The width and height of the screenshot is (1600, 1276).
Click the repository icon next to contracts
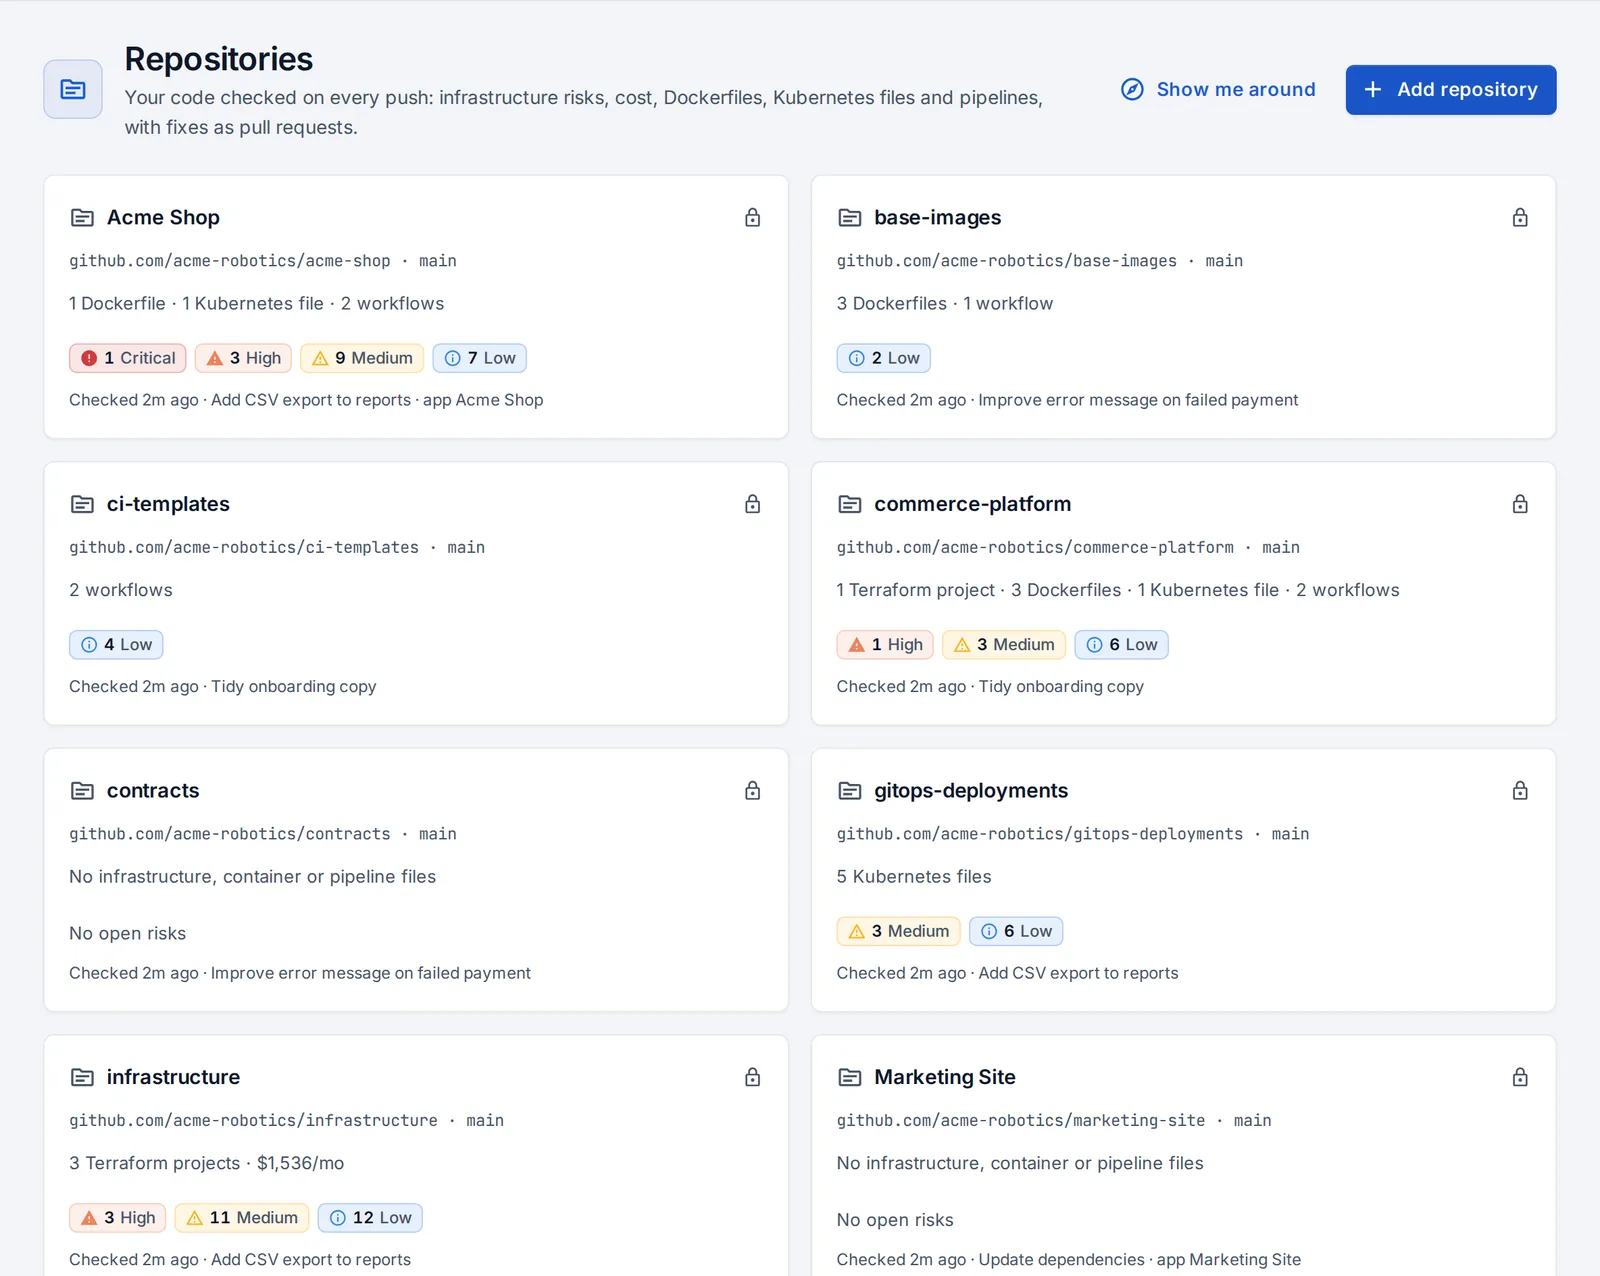pos(82,791)
